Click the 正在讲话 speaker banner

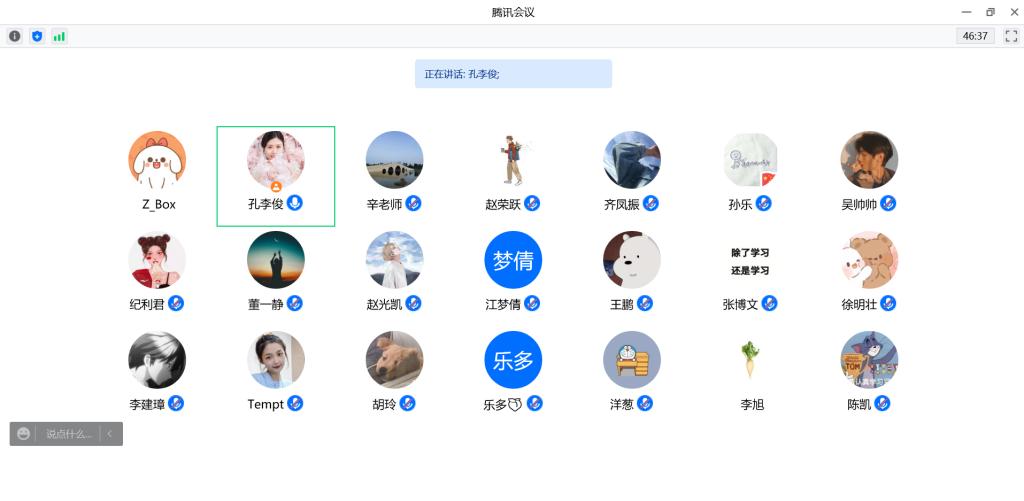coord(513,74)
